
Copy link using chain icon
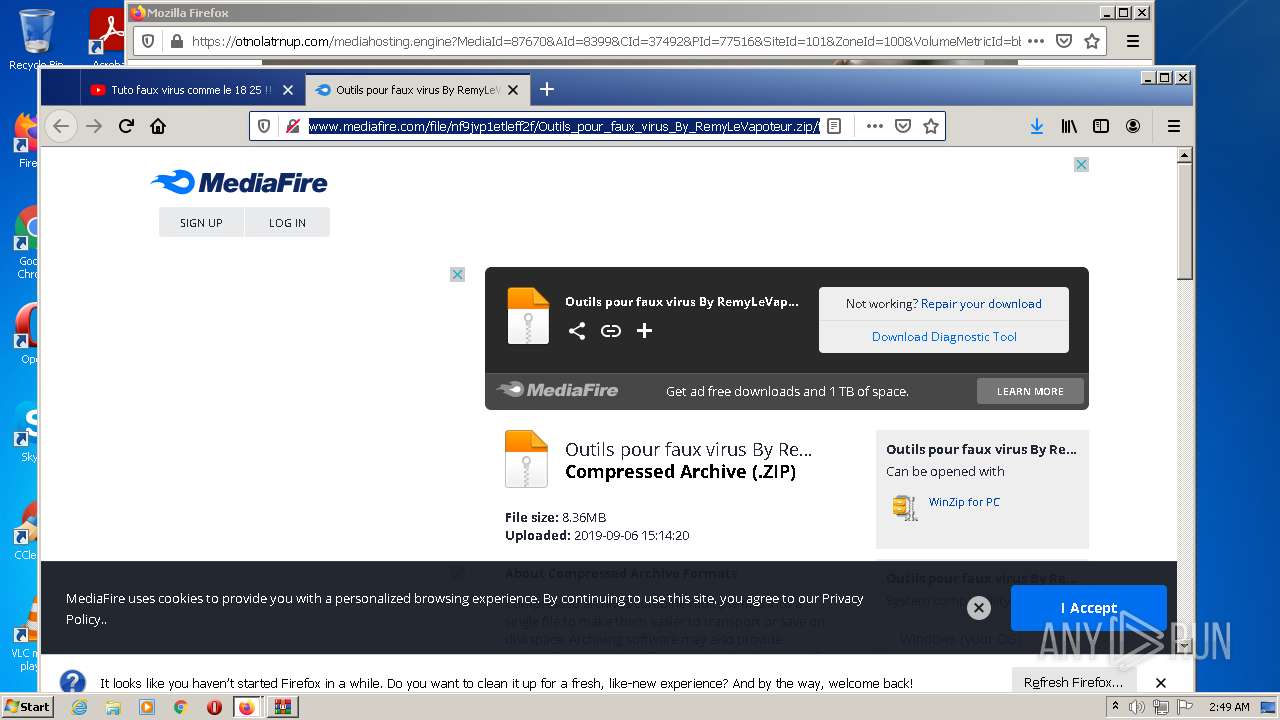coord(611,331)
